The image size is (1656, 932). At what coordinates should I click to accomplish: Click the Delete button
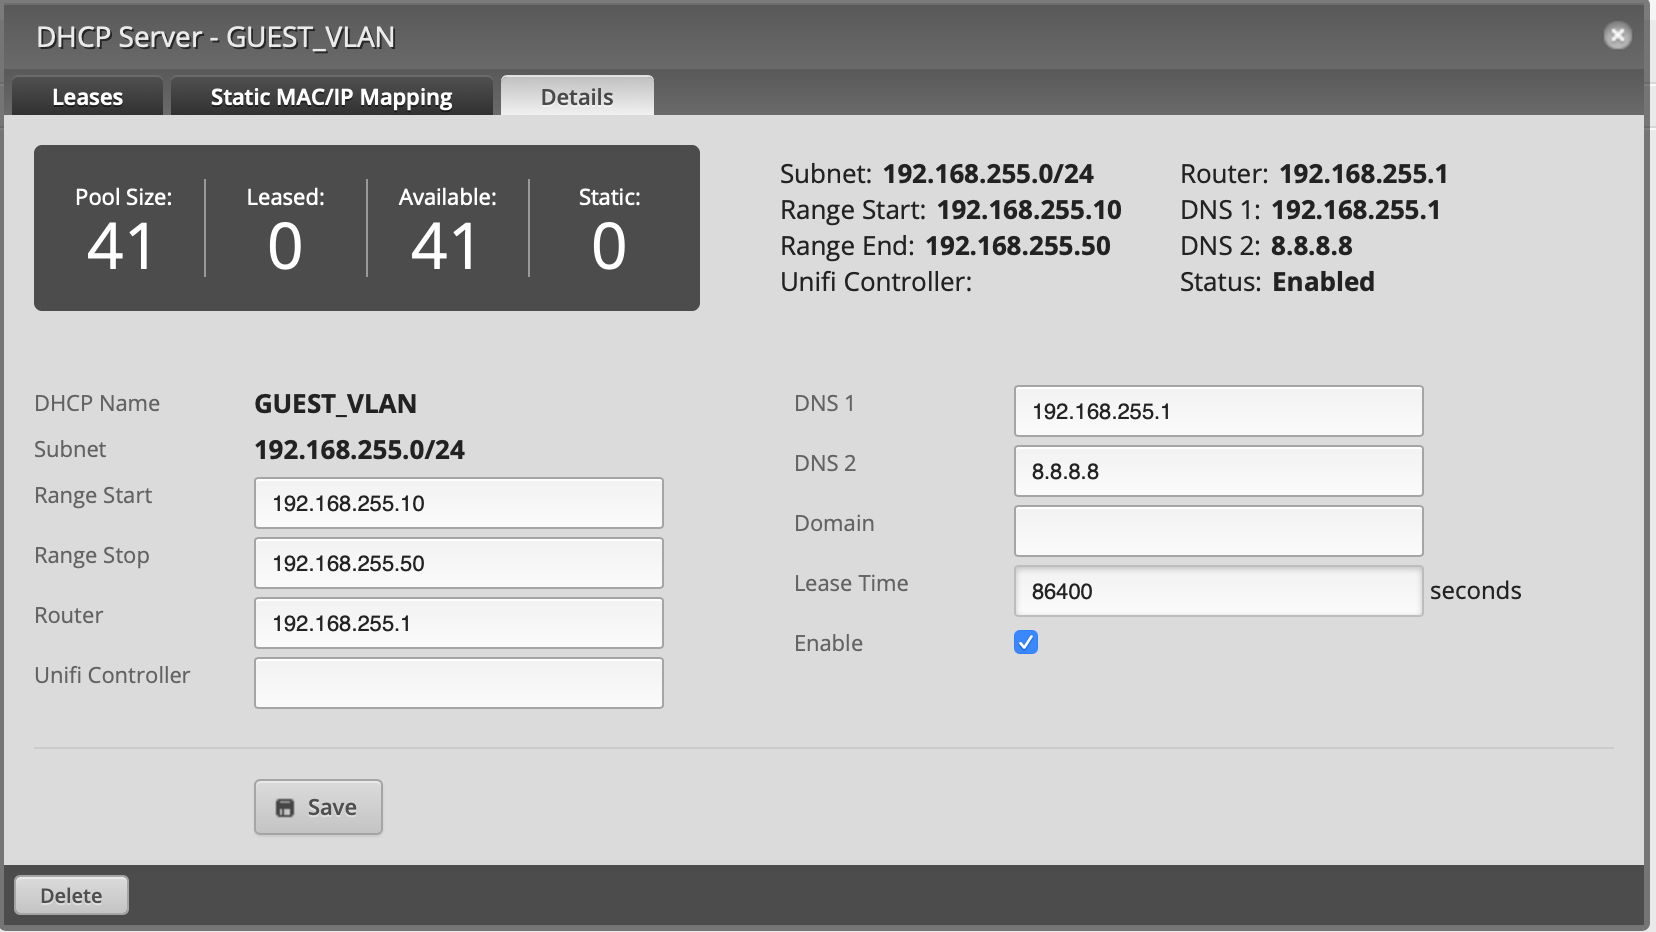point(71,895)
